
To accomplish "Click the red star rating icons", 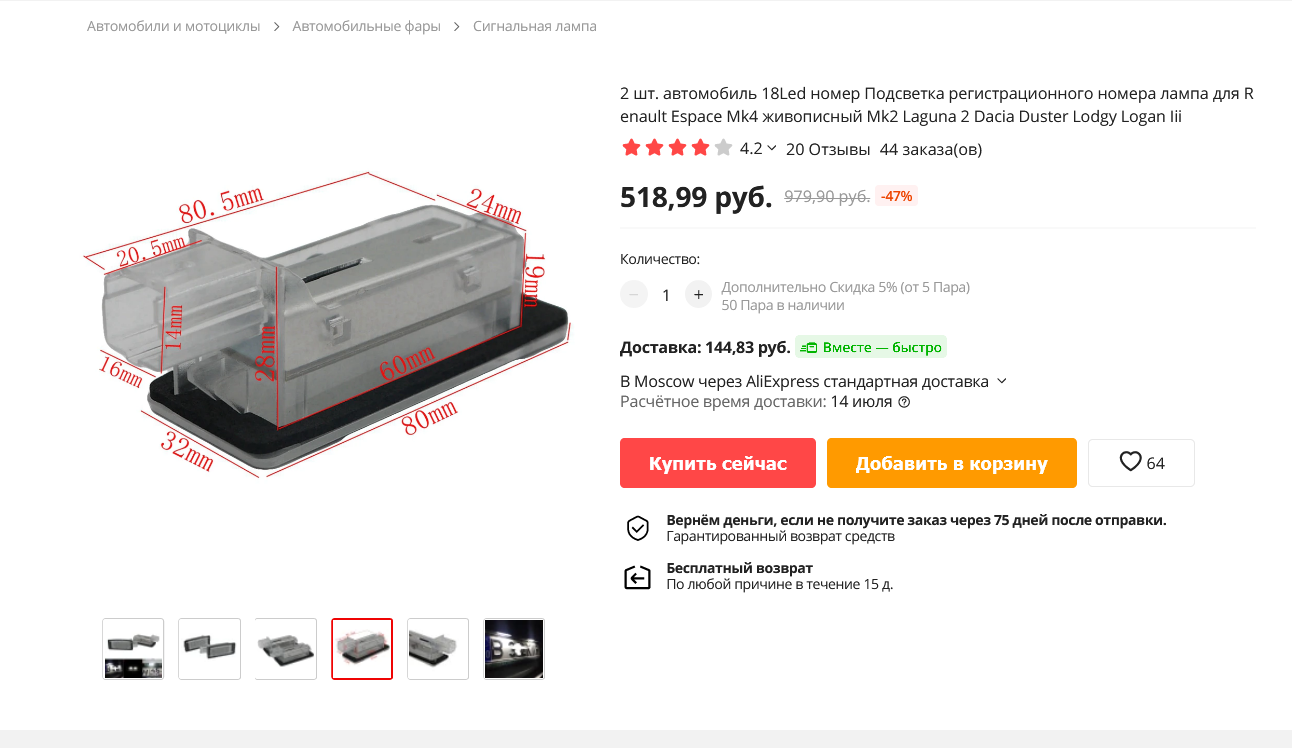I will (x=677, y=149).
